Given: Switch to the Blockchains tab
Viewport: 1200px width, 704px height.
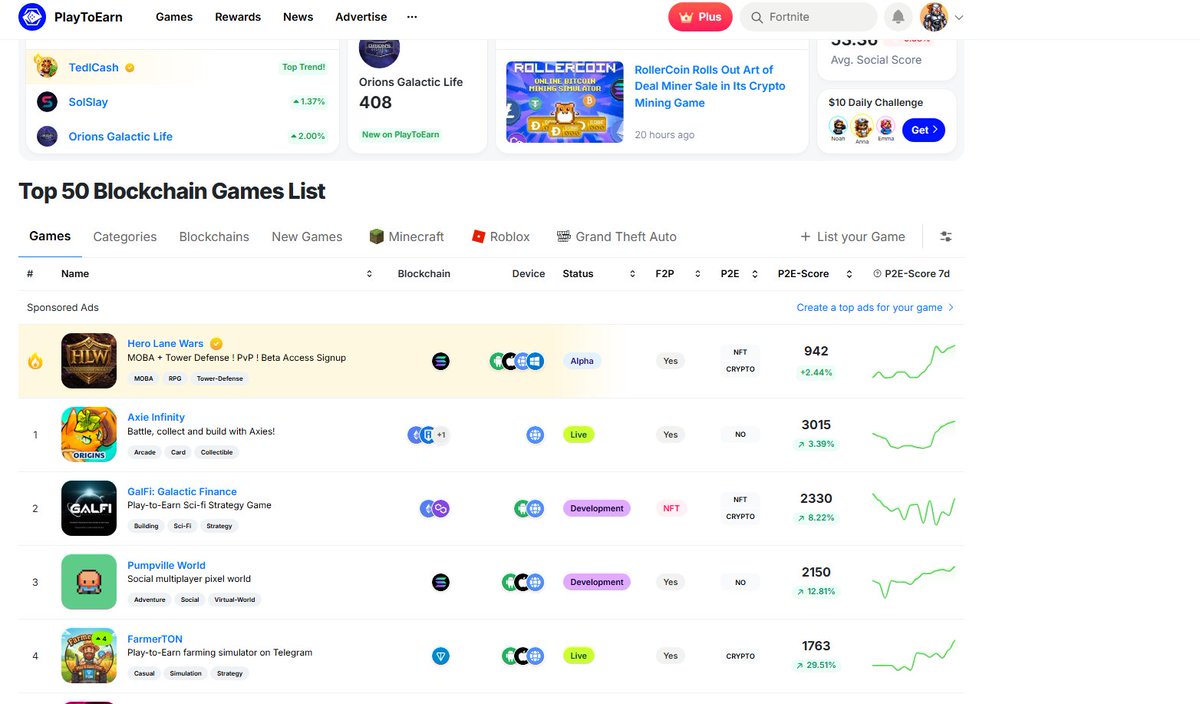Looking at the screenshot, I should (x=214, y=237).
